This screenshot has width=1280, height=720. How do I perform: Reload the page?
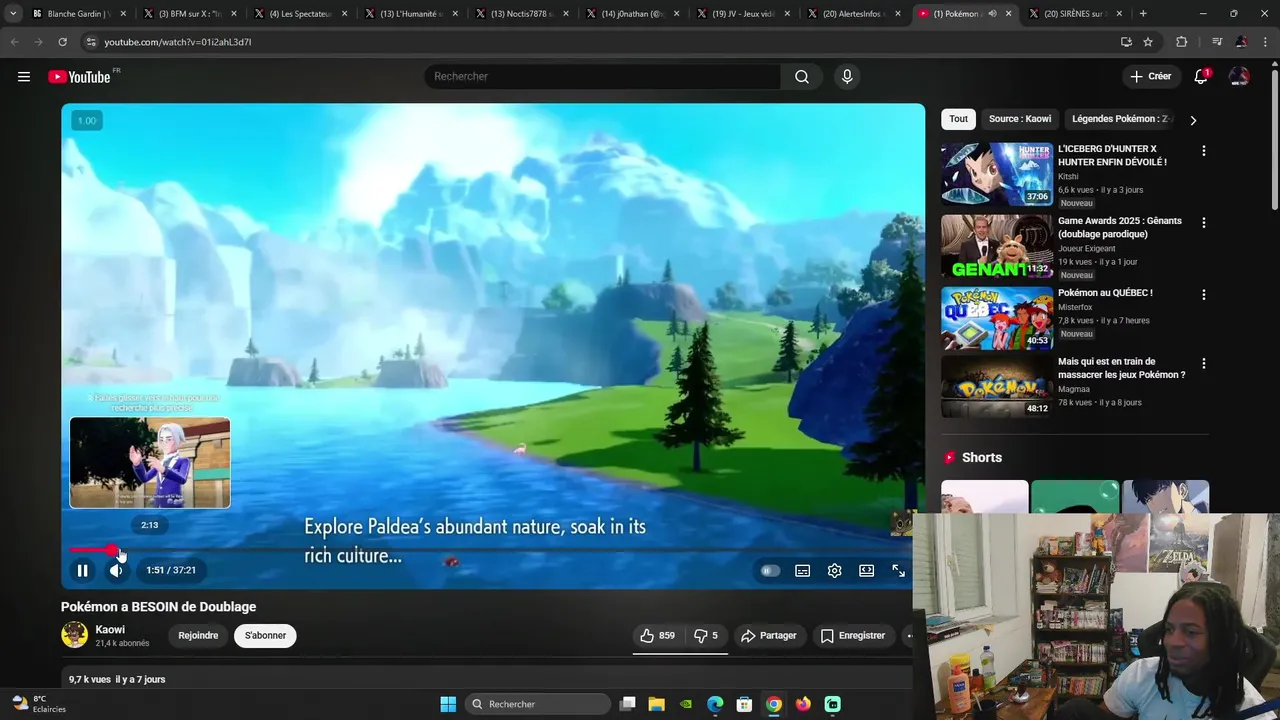[x=62, y=42]
